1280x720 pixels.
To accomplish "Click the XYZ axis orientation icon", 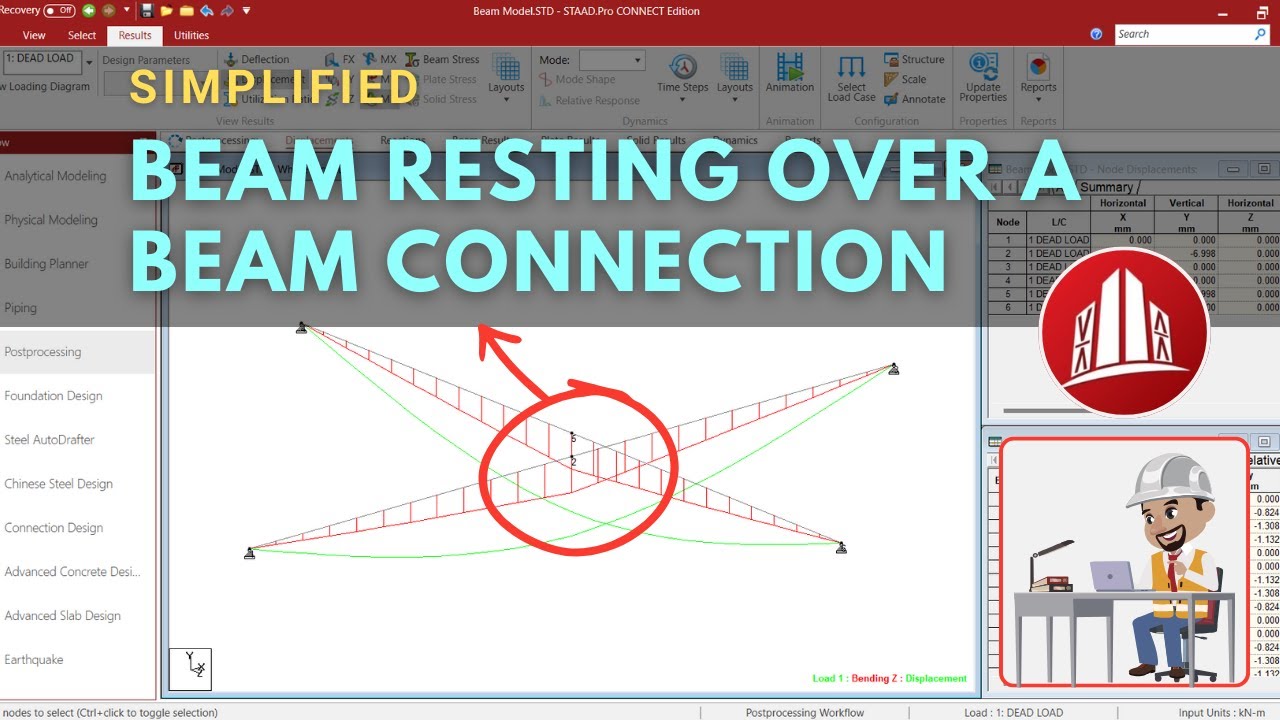I will point(190,669).
